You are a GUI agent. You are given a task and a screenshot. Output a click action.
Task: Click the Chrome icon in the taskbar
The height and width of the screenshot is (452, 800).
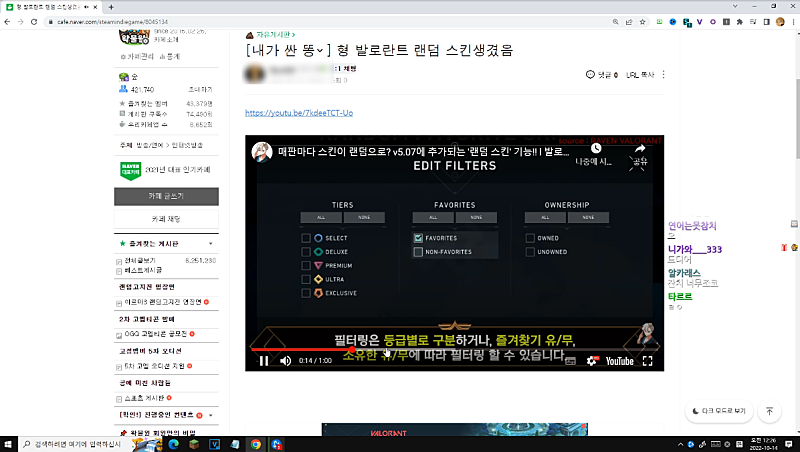point(256,444)
